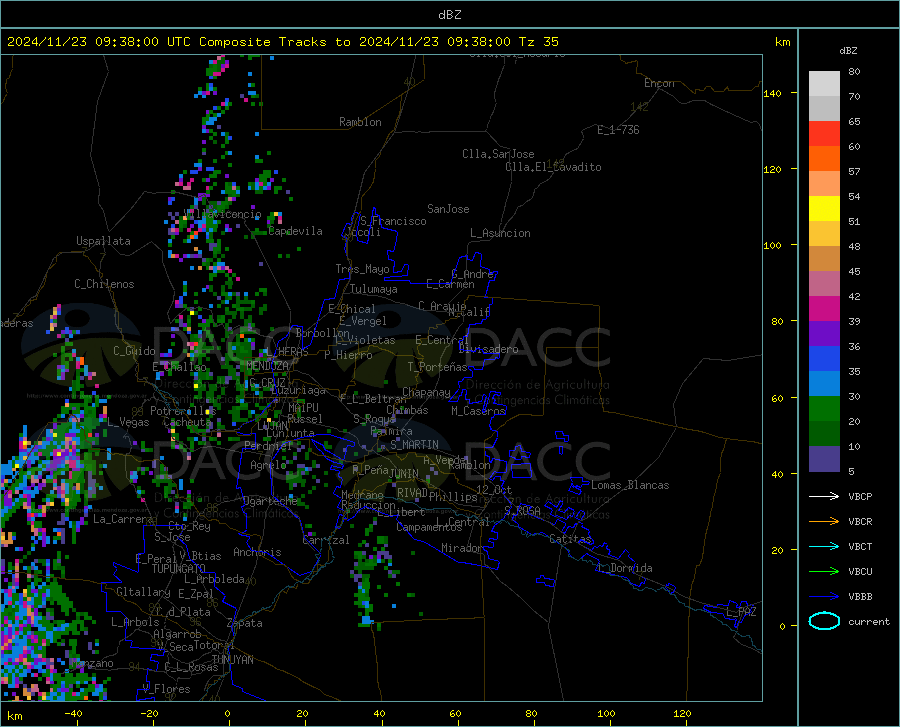Click the S_MARTIN map label

414,445
